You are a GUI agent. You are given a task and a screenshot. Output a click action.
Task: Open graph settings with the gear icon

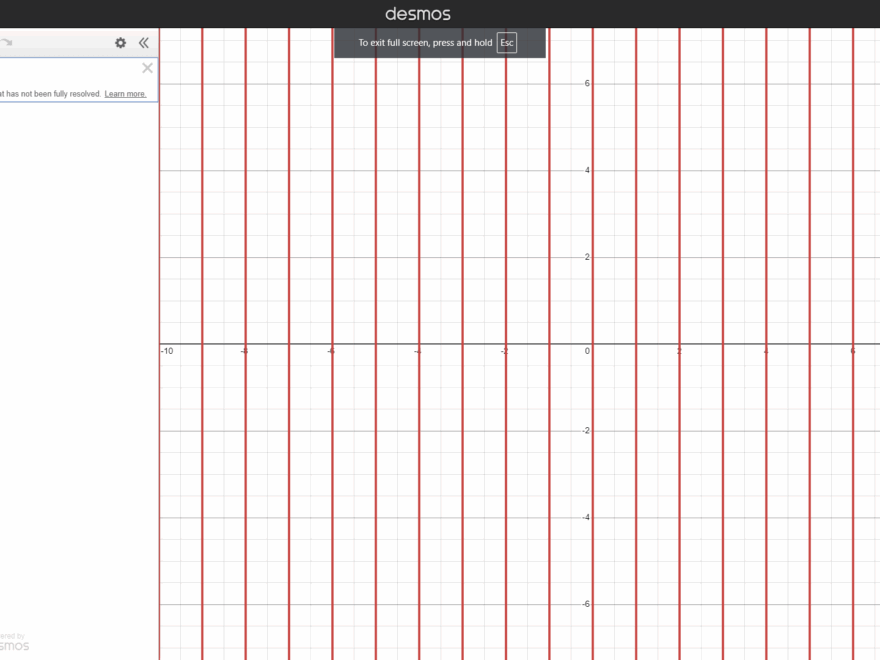pos(120,43)
